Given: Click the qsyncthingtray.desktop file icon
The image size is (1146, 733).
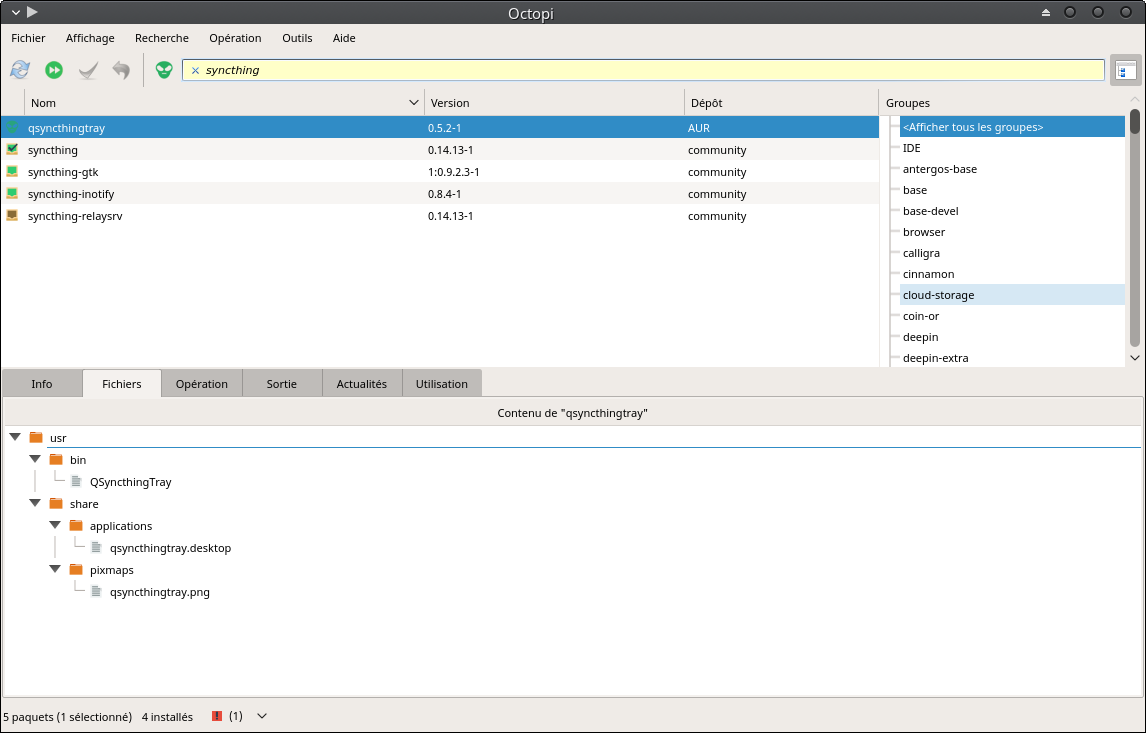Looking at the screenshot, I should click(x=96, y=547).
